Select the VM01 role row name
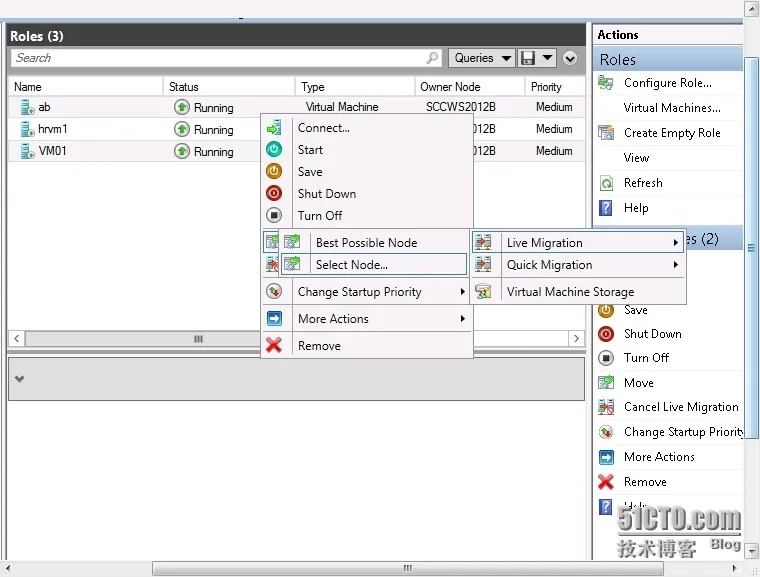The image size is (760, 577). [x=52, y=151]
